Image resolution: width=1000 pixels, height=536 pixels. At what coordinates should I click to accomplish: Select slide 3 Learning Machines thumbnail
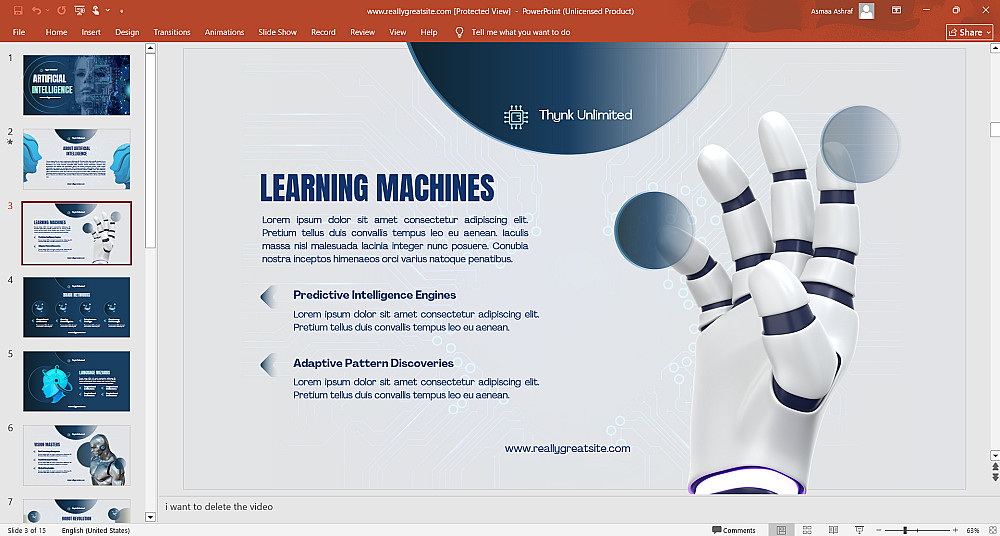click(77, 233)
